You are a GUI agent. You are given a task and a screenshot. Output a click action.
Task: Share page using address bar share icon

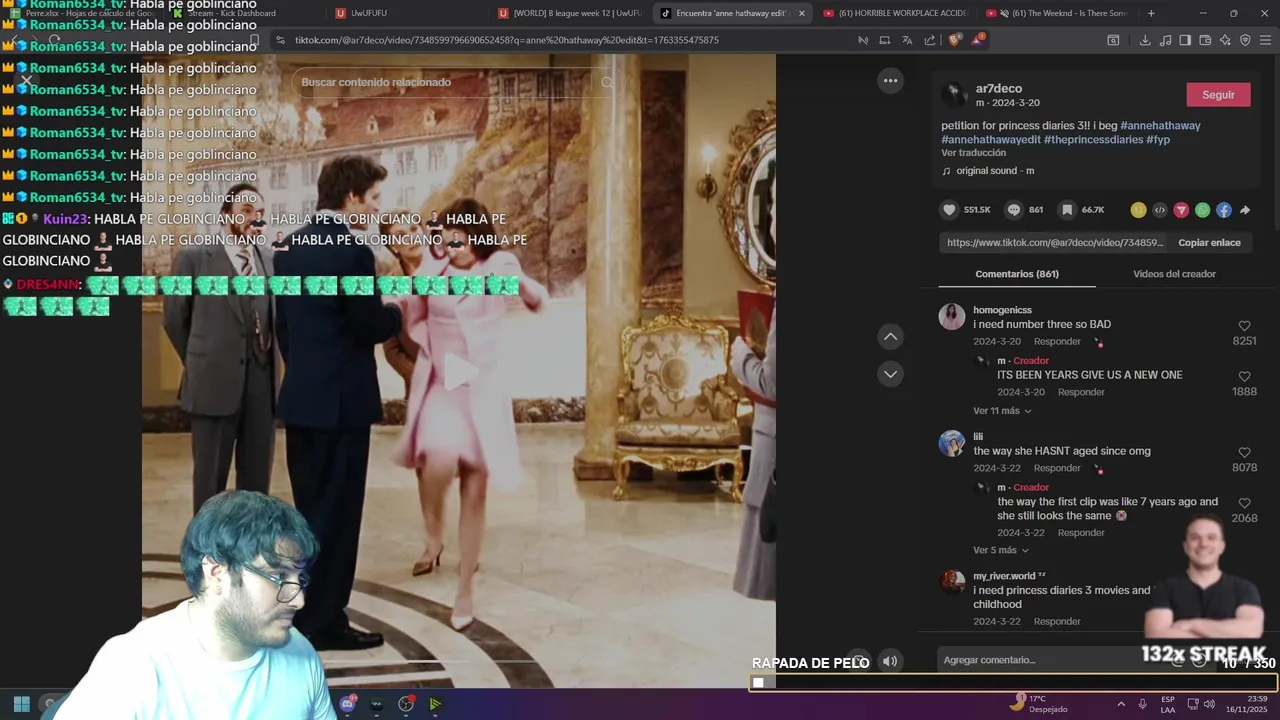[x=930, y=40]
